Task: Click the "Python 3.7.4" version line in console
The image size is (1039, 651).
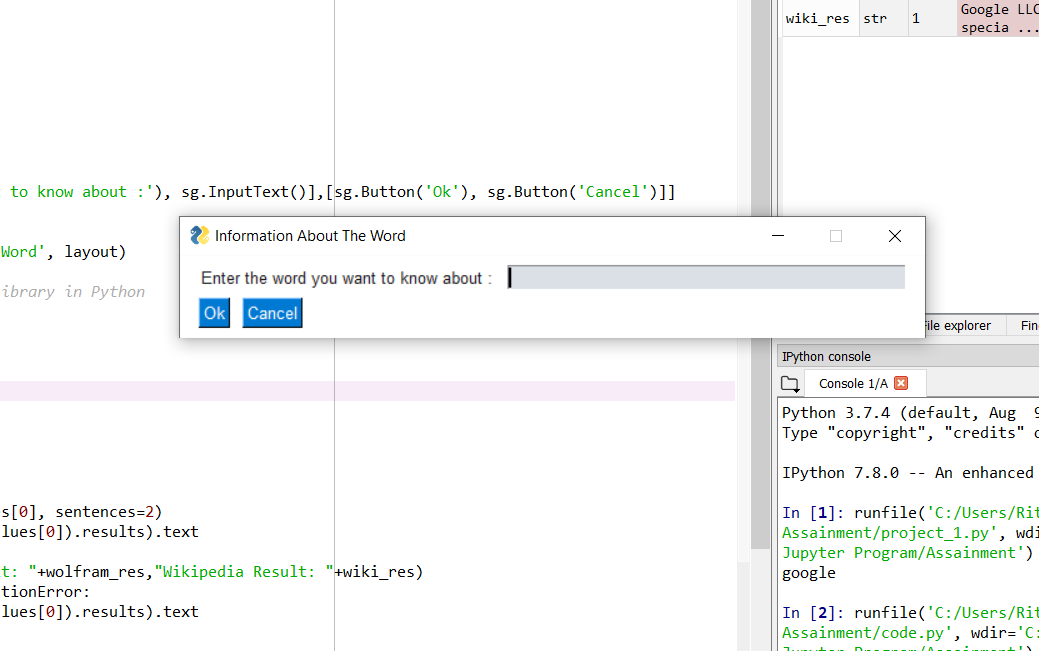Action: tap(910, 412)
